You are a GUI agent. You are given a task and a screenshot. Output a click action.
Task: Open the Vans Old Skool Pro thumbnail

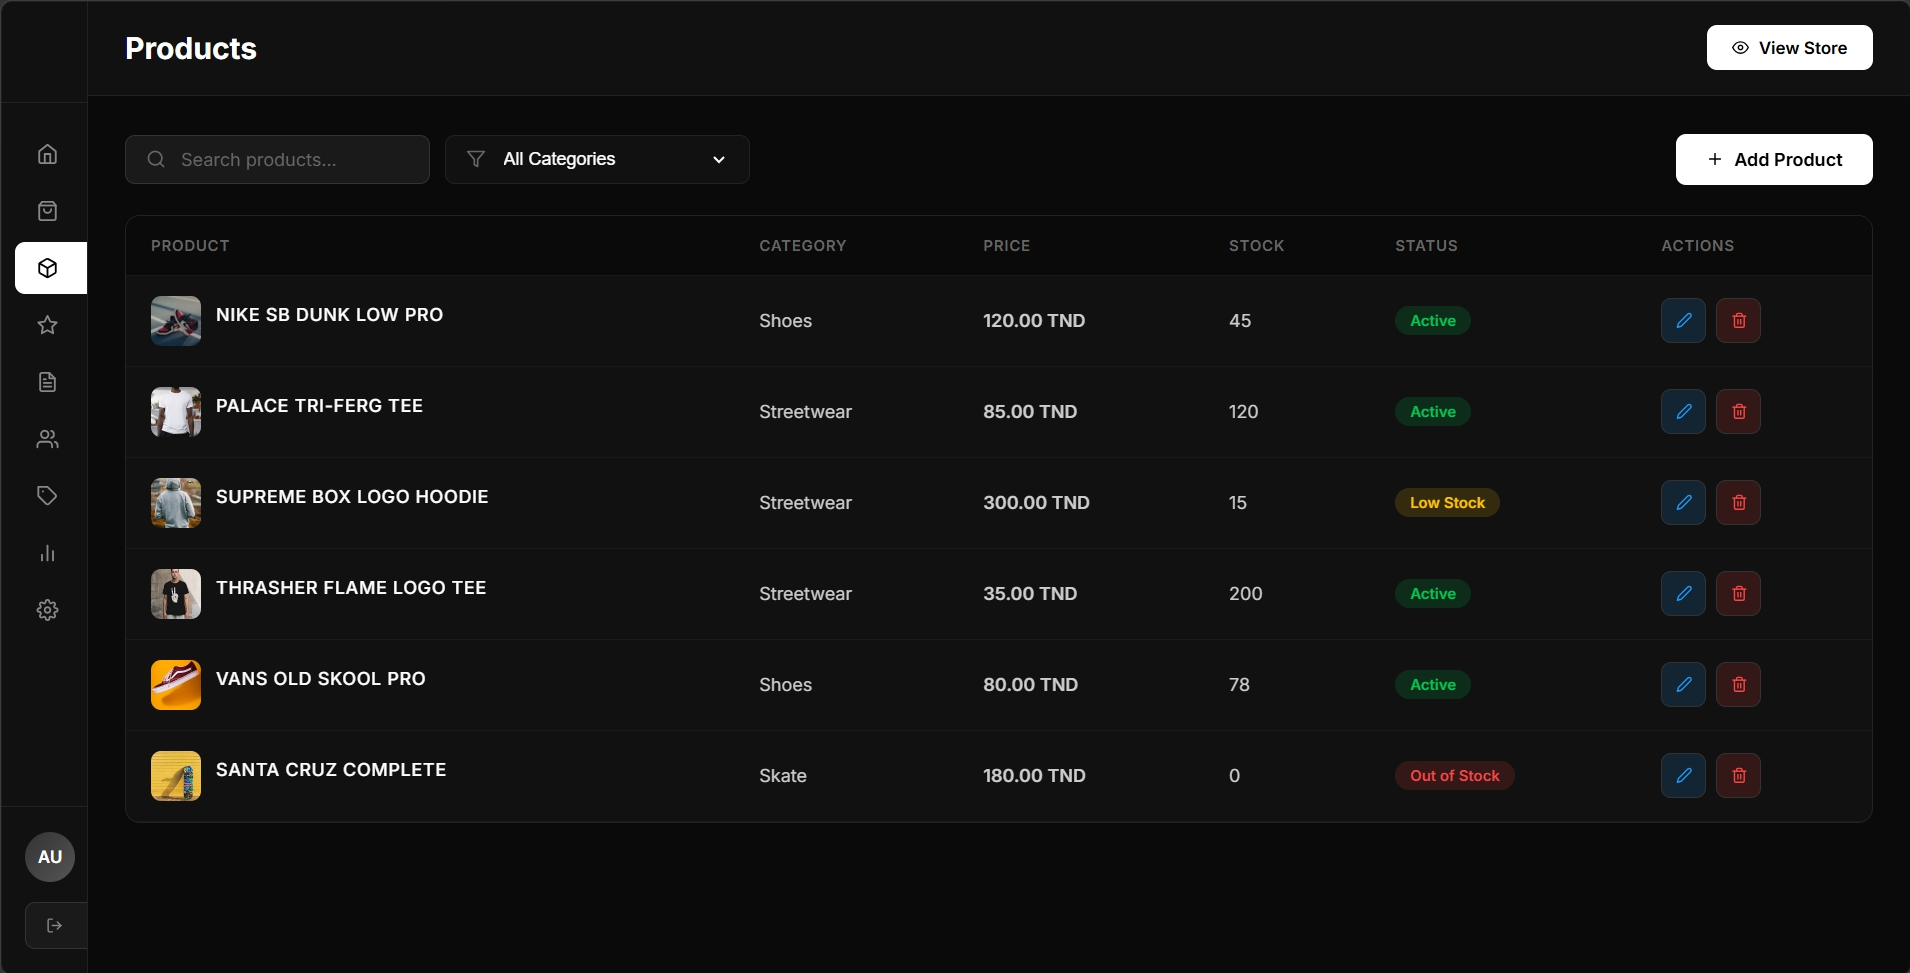coord(176,685)
